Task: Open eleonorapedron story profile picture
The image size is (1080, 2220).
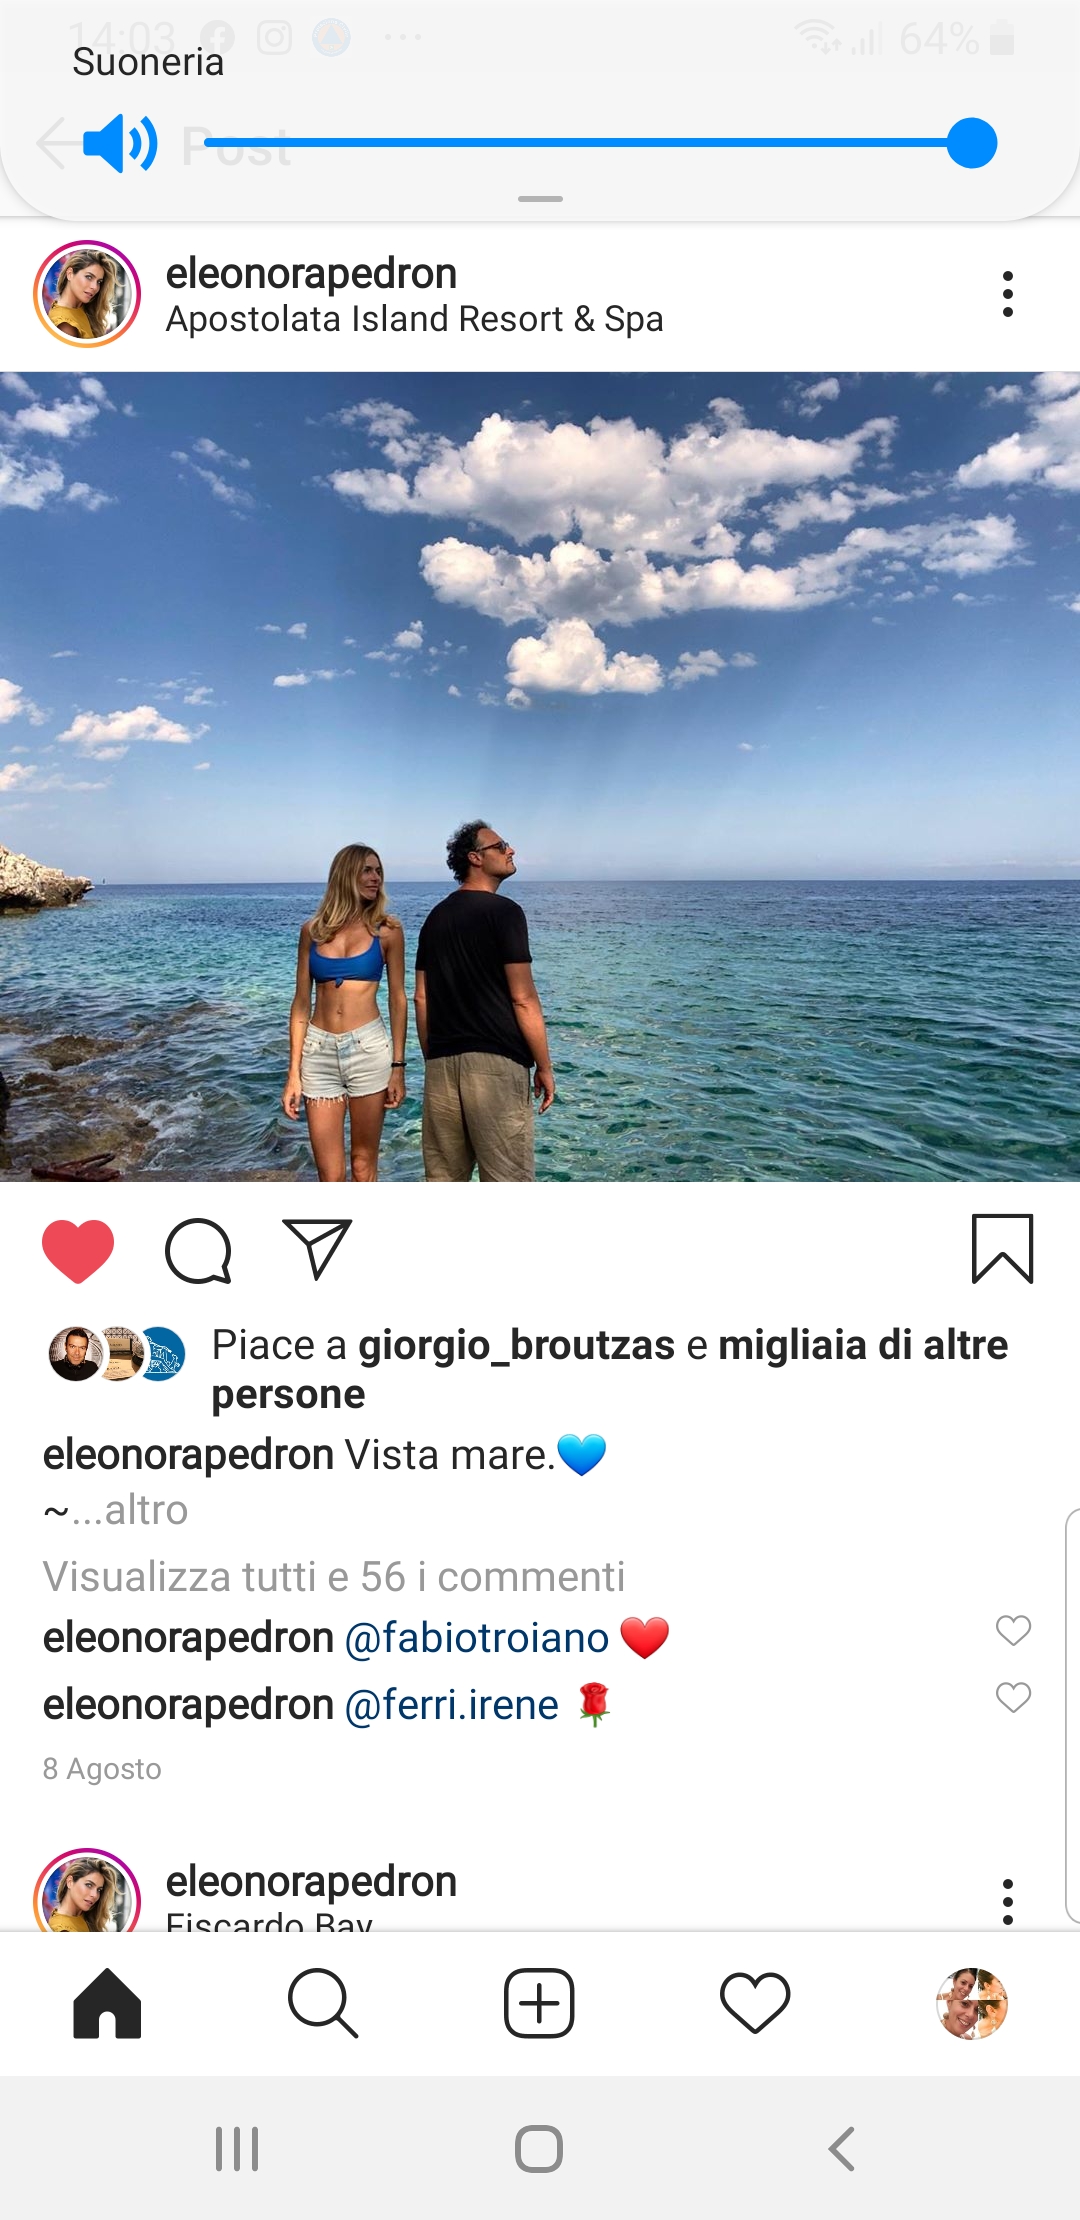Action: pos(87,294)
